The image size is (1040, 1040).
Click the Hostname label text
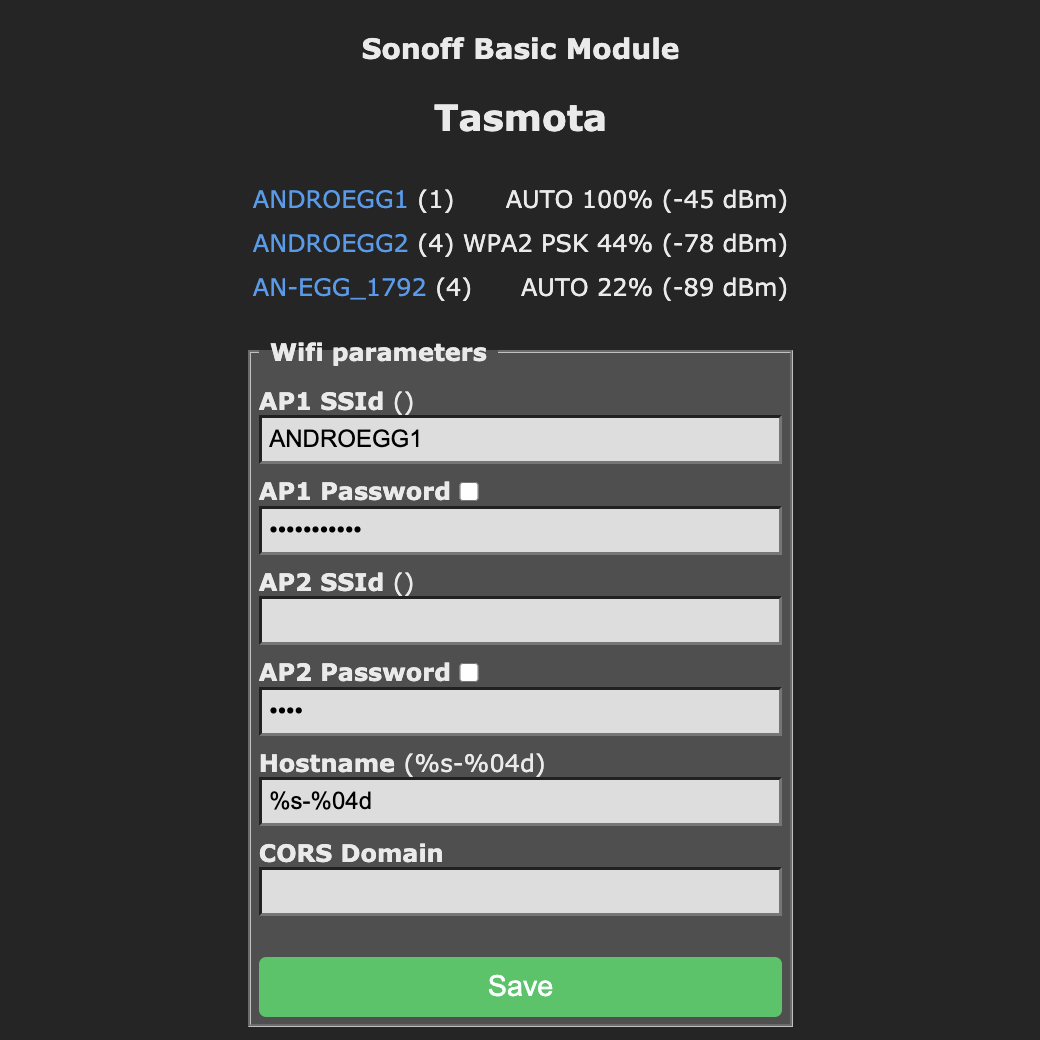pos(327,764)
